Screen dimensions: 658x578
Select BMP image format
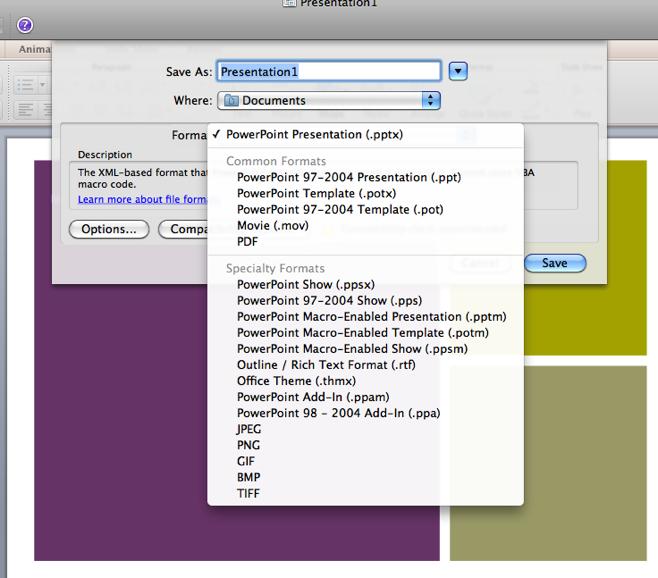click(365, 477)
